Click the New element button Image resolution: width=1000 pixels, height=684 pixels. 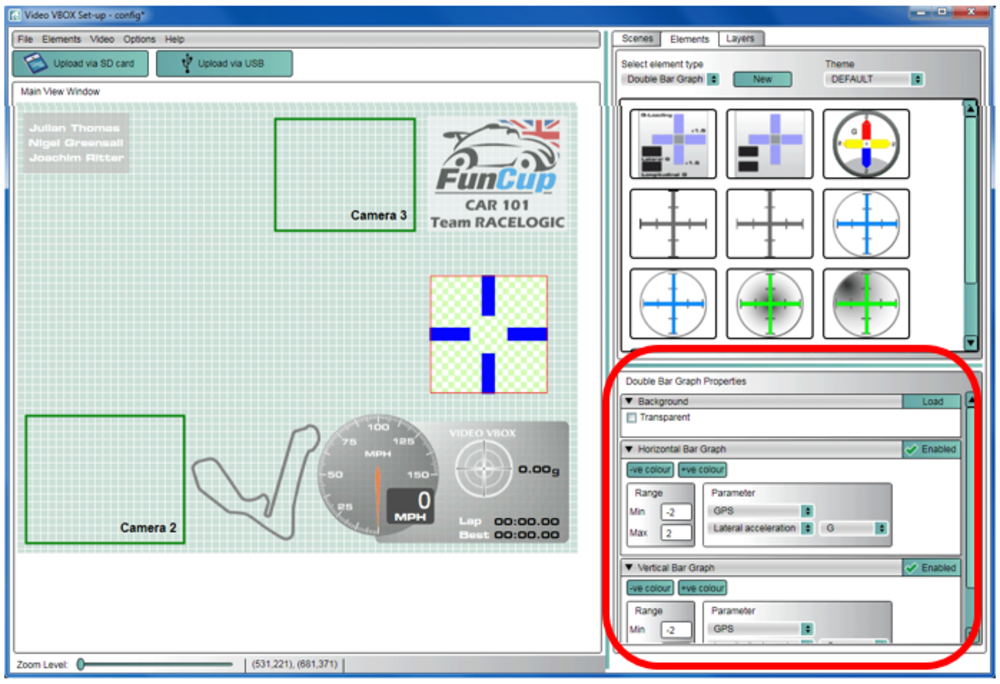(x=762, y=79)
